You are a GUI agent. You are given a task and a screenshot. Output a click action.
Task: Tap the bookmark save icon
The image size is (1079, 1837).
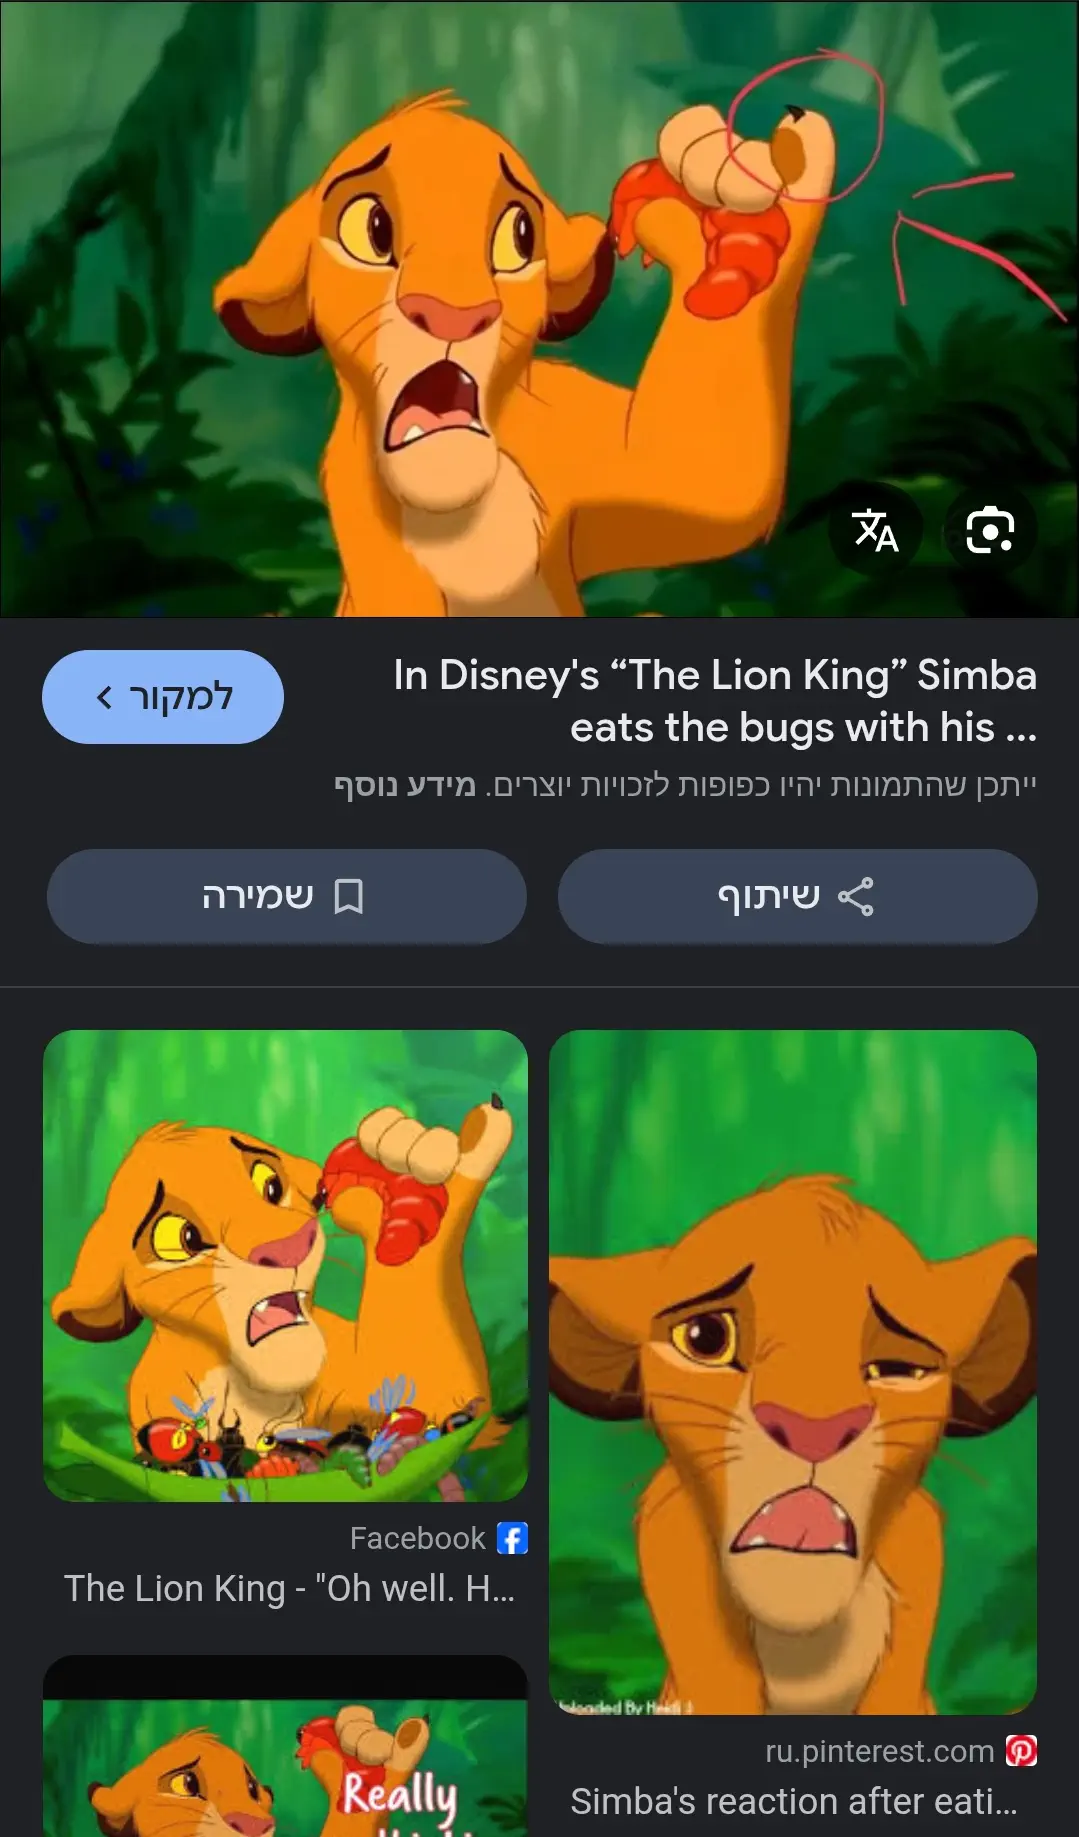point(348,897)
